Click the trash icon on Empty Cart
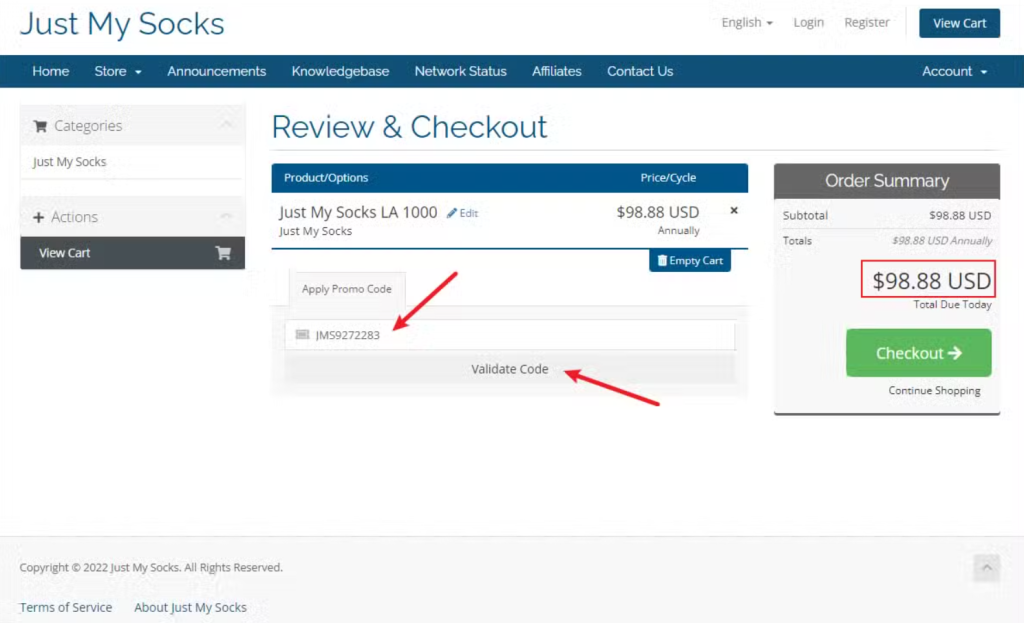 point(662,261)
